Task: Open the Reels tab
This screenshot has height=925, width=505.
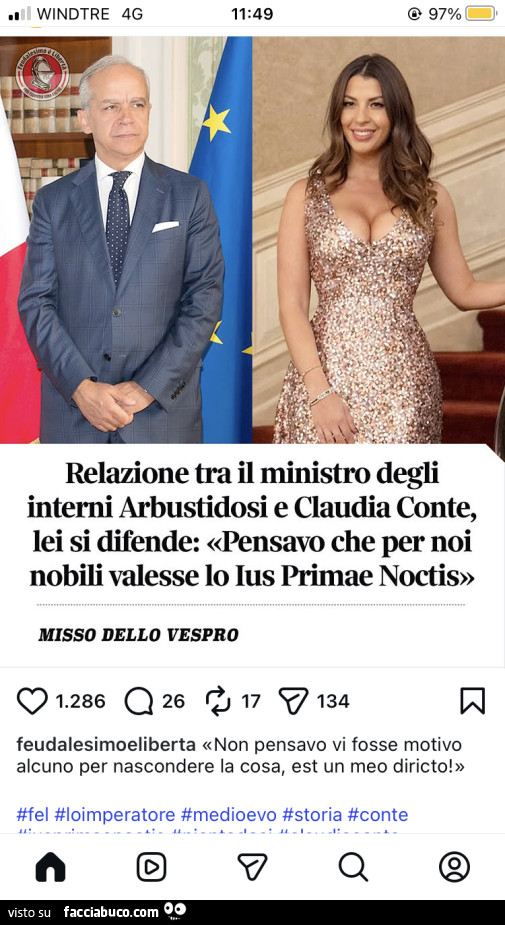Action: point(152,867)
